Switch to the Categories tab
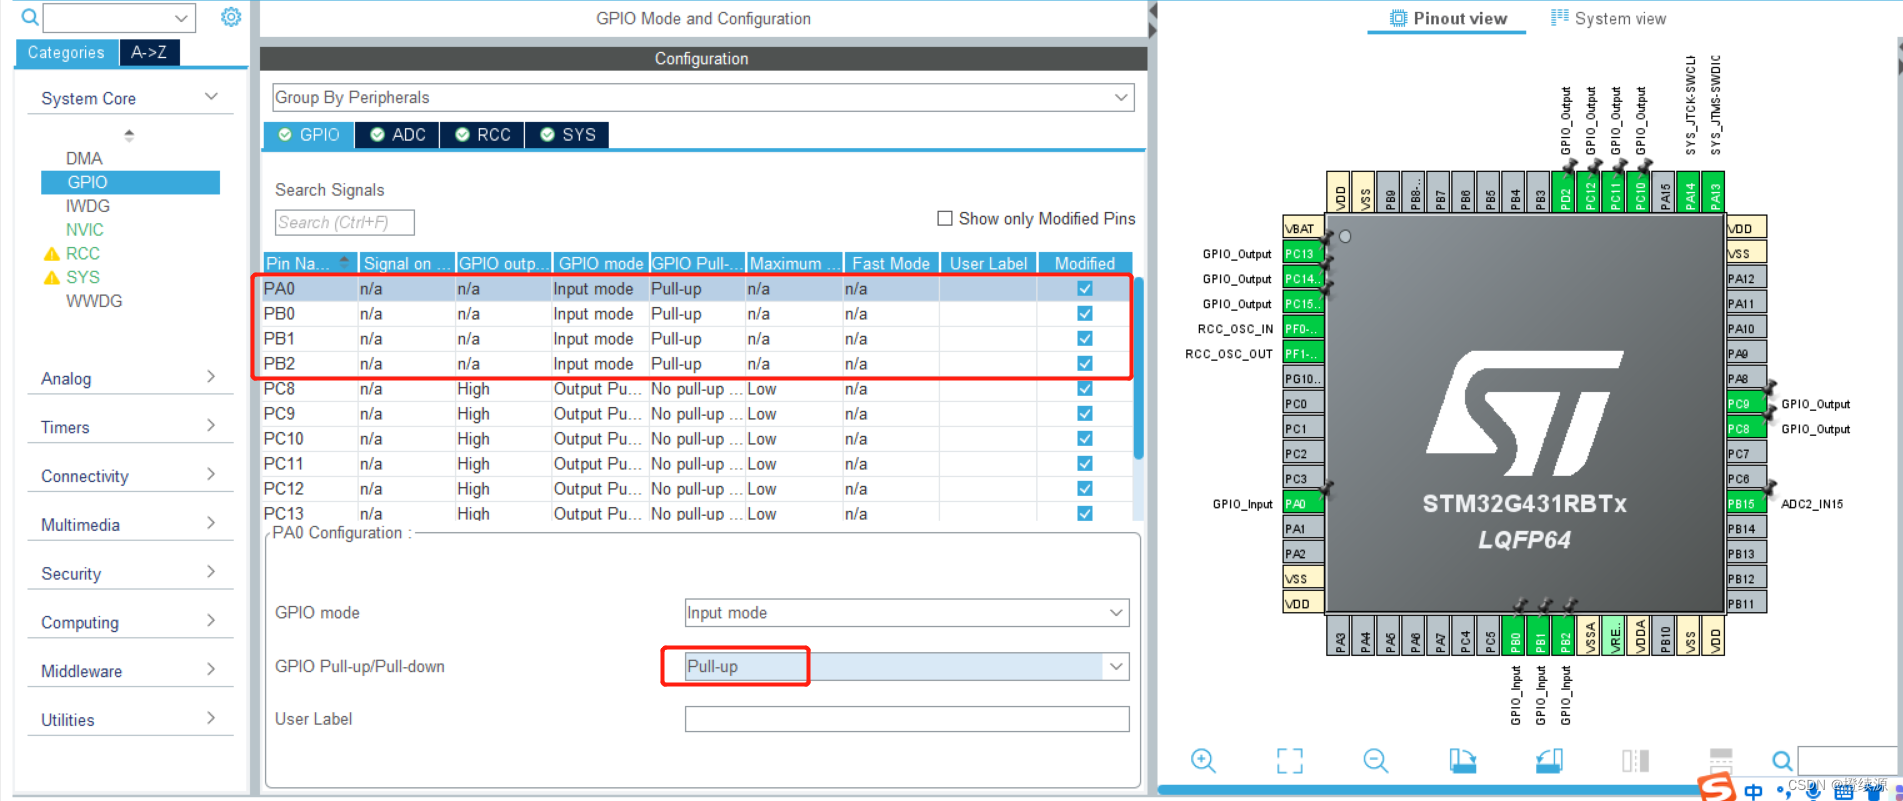The image size is (1903, 801). (x=66, y=53)
